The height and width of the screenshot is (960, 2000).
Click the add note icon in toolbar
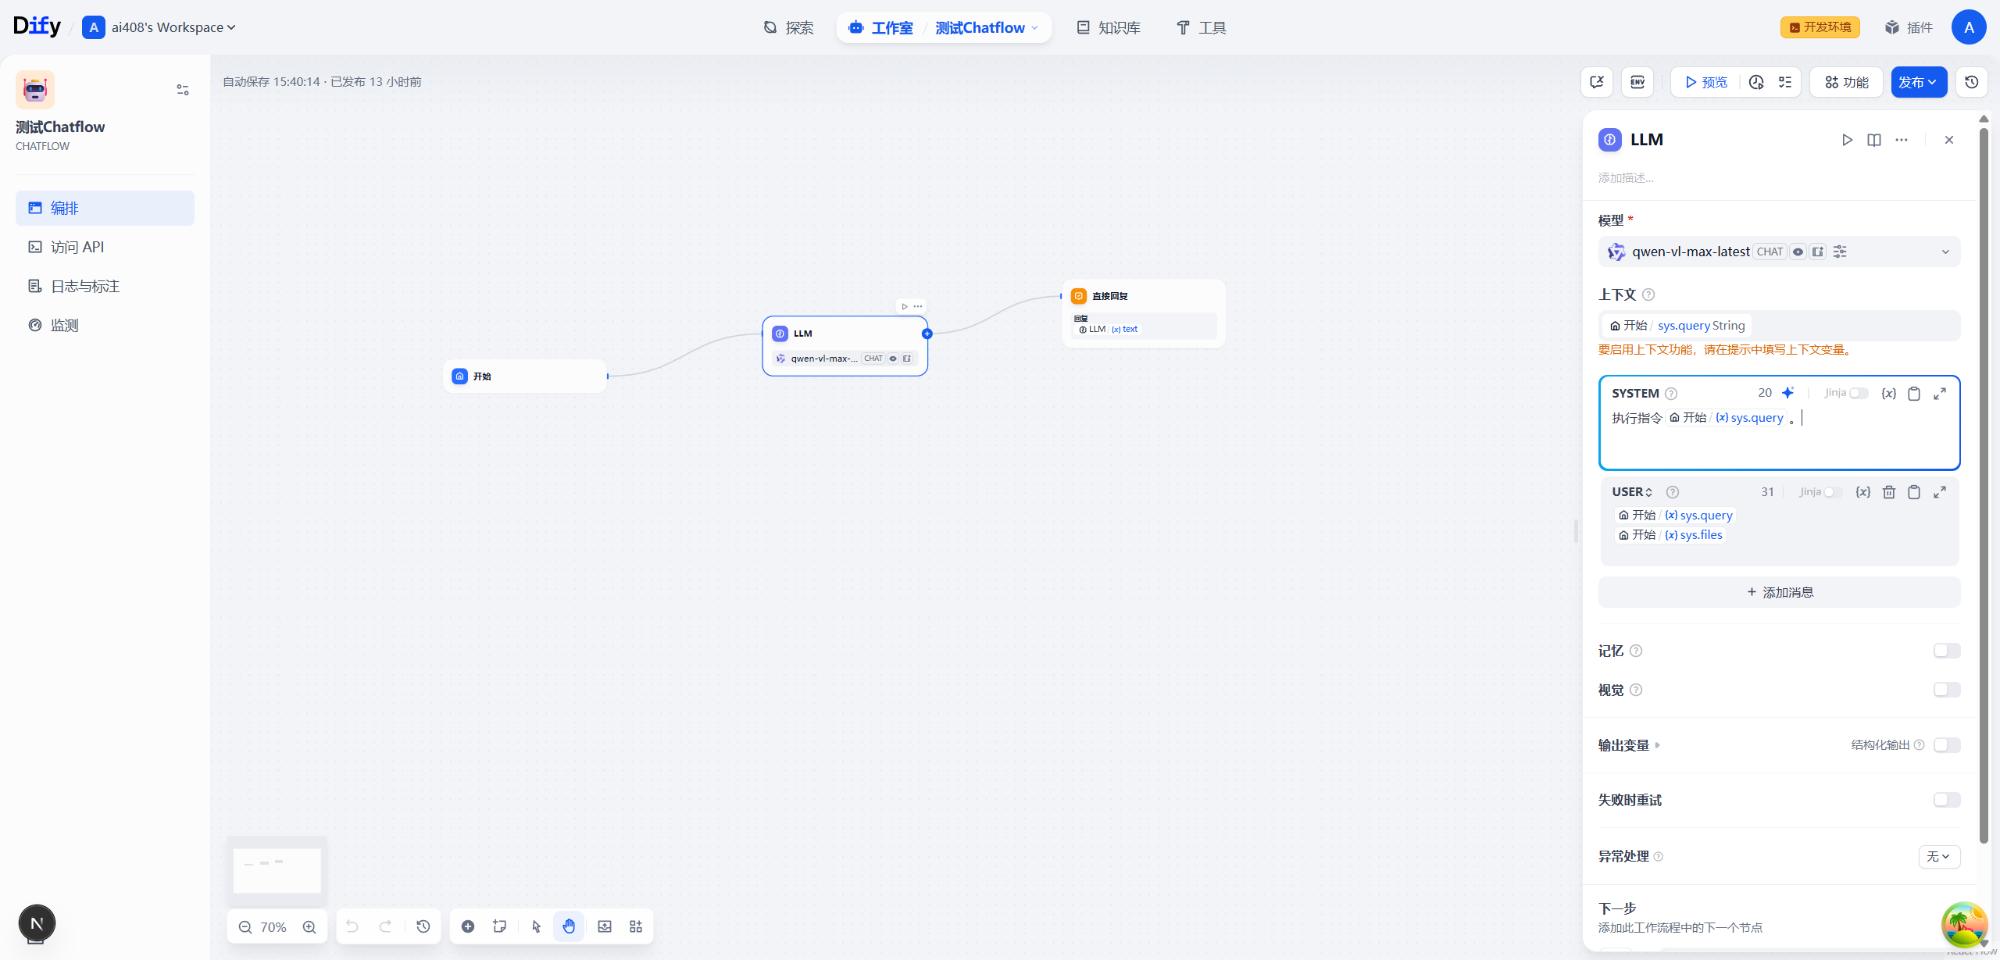tap(500, 927)
